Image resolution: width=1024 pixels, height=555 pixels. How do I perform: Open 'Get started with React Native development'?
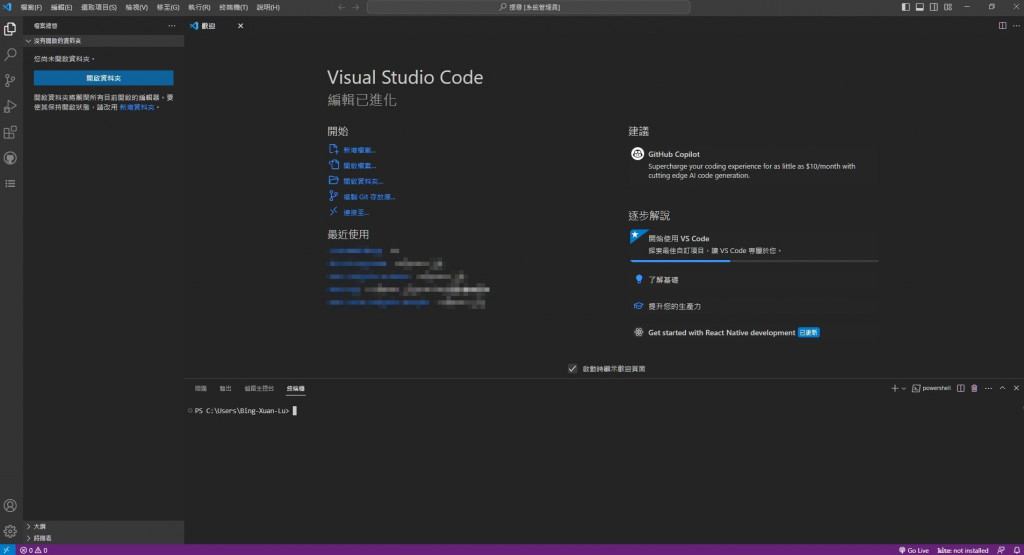721,332
